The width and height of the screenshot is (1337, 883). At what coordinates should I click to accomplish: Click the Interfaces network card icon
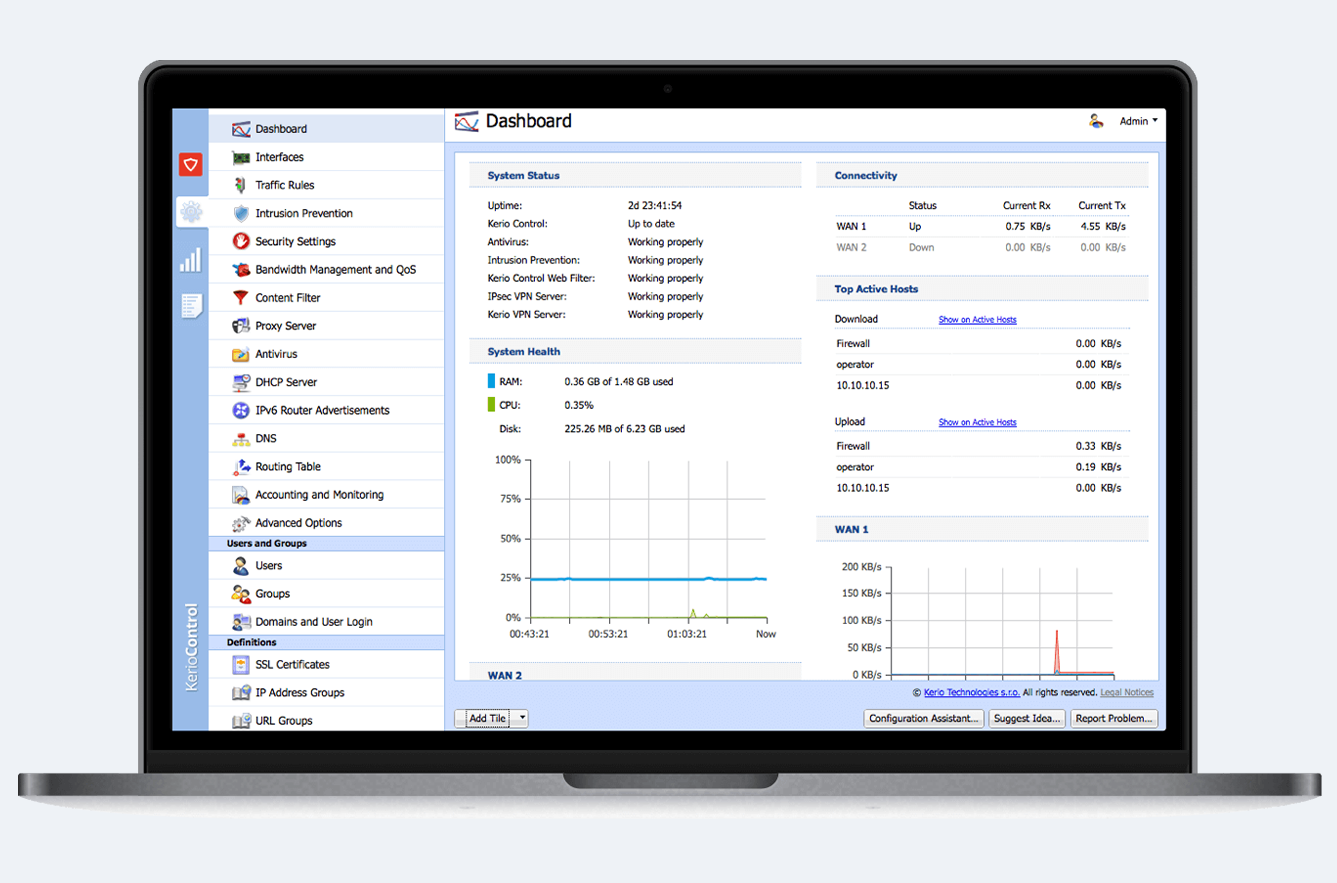pos(241,157)
